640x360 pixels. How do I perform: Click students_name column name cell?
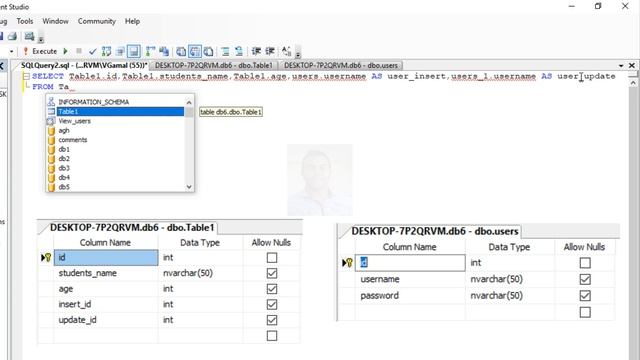coord(106,273)
